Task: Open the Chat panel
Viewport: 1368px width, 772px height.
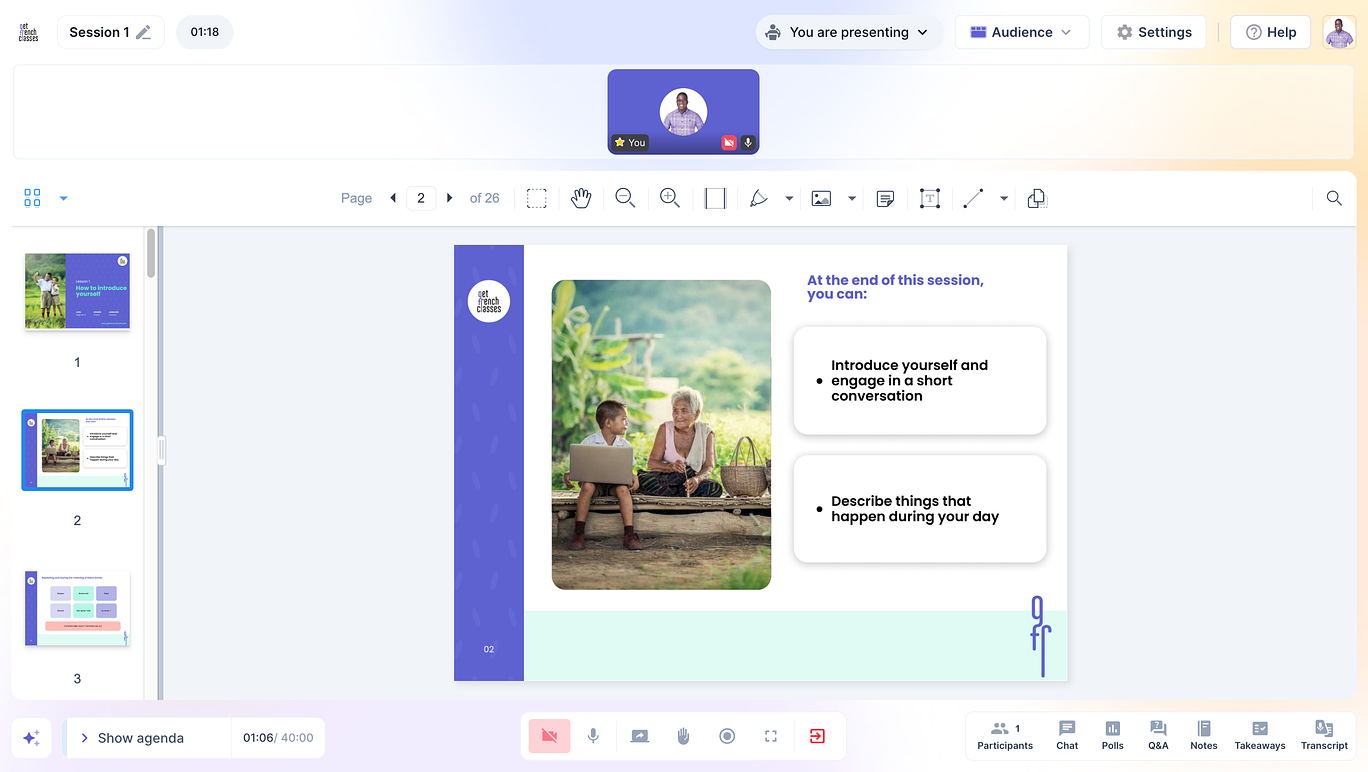Action: (x=1067, y=736)
